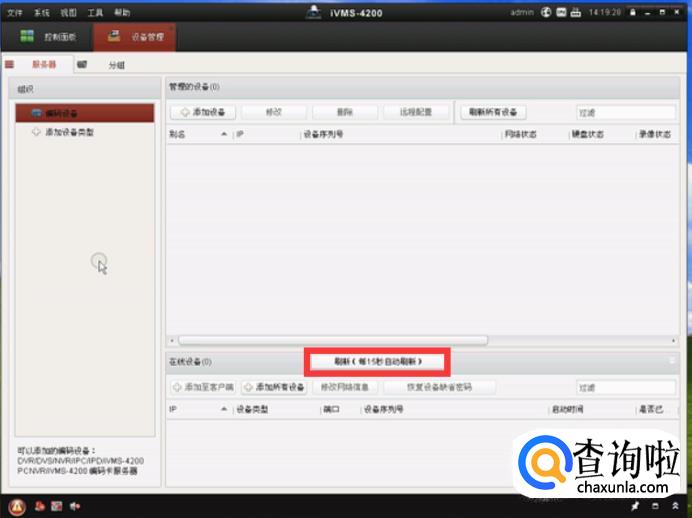Open the 工具 menu
The height and width of the screenshot is (518, 692).
pyautogui.click(x=95, y=12)
